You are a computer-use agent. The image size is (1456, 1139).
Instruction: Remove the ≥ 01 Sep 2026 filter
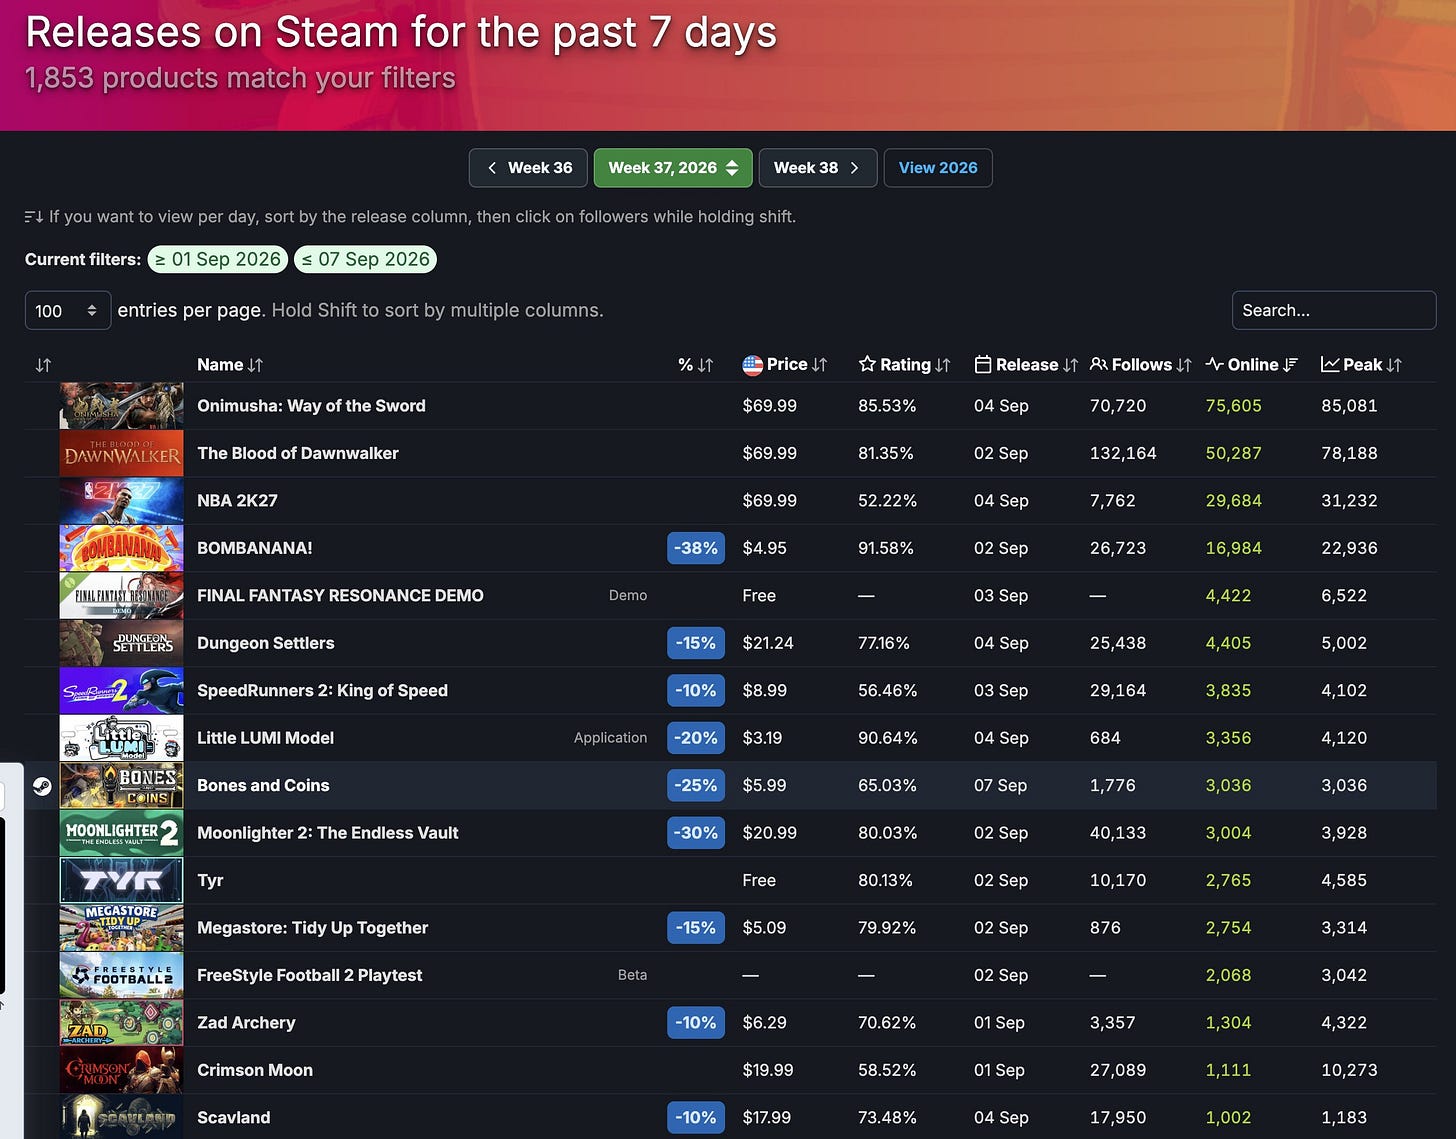pyautogui.click(x=218, y=260)
